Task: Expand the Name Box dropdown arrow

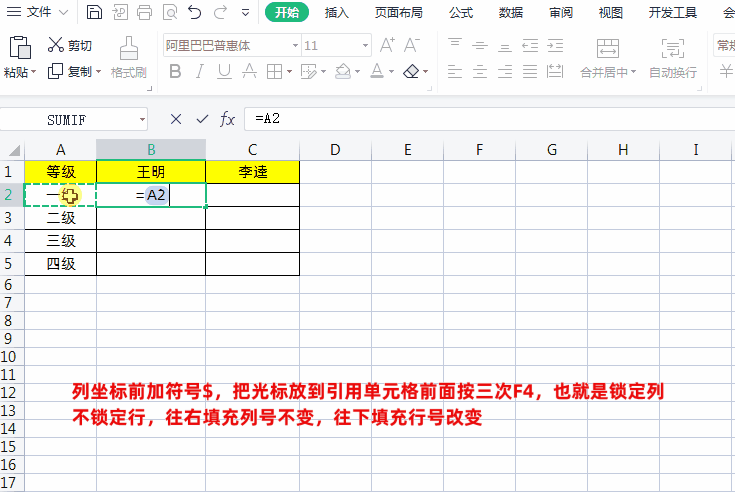Action: pos(142,120)
